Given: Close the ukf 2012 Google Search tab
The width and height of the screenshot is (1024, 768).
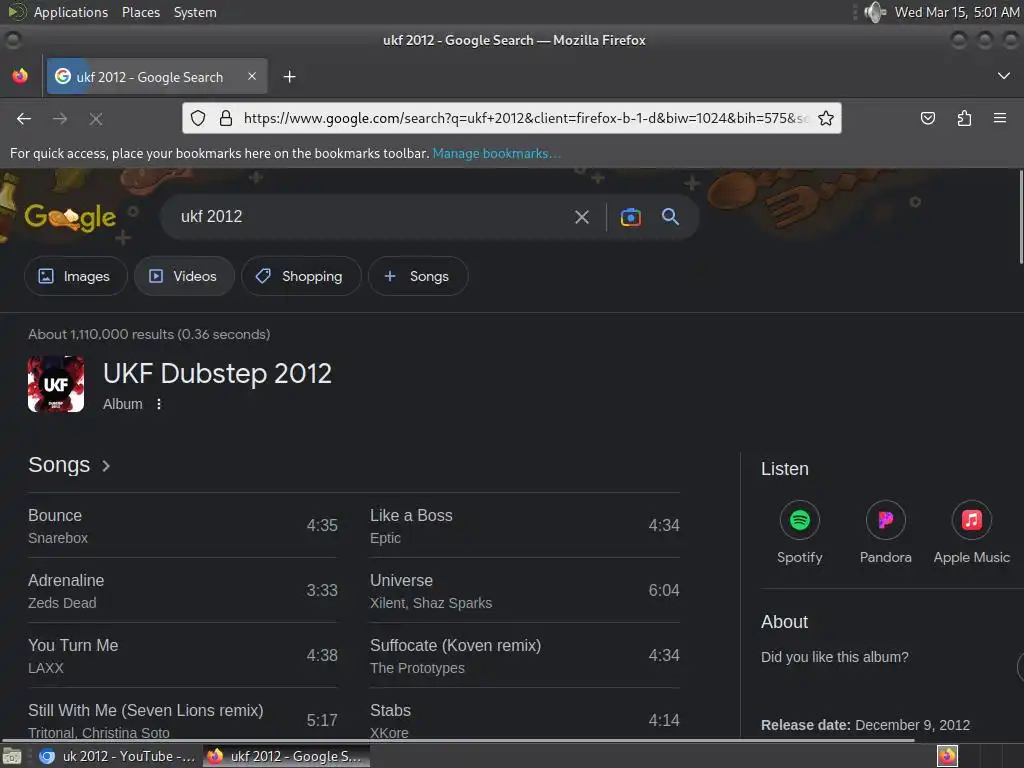Looking at the screenshot, I should (251, 76).
